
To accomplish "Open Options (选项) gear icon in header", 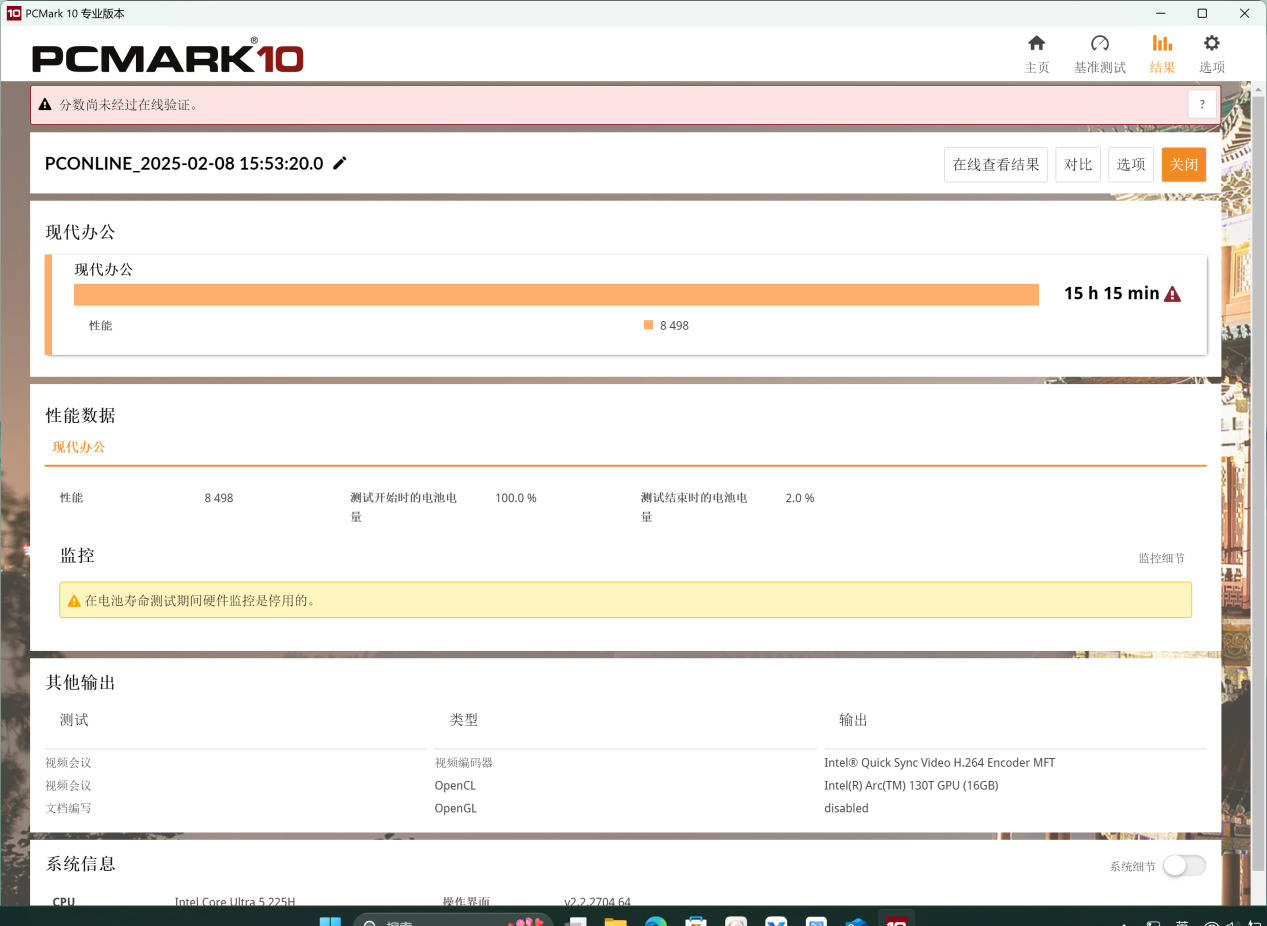I will click(x=1211, y=54).
